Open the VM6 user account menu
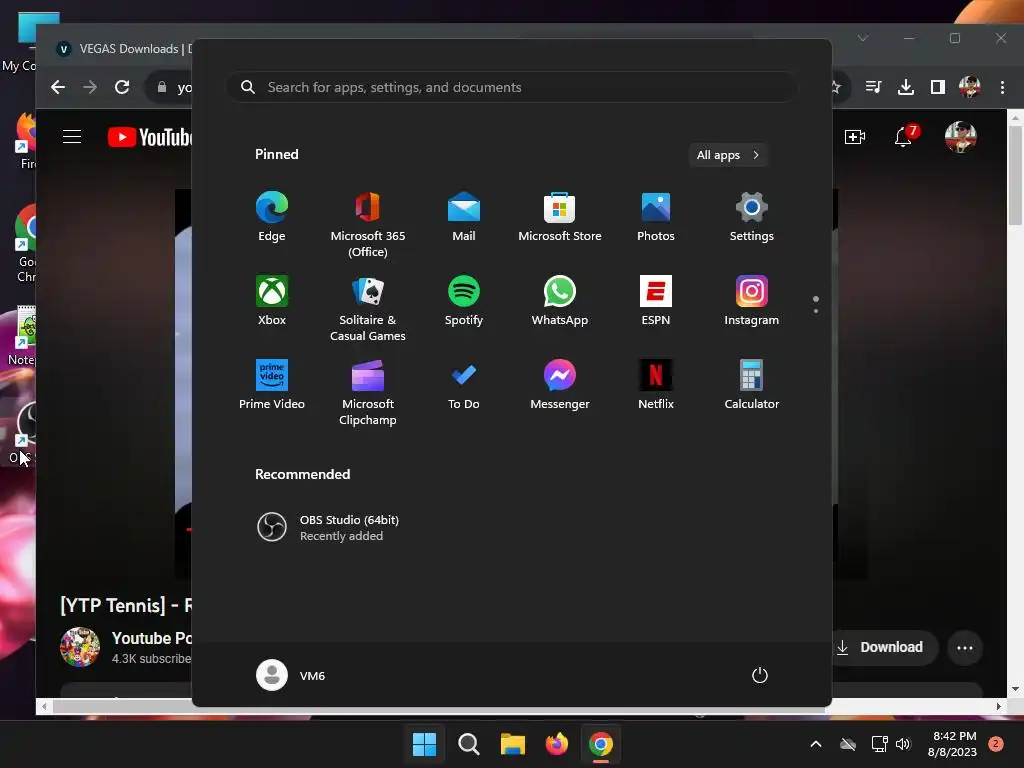The height and width of the screenshot is (768, 1024). click(x=291, y=675)
